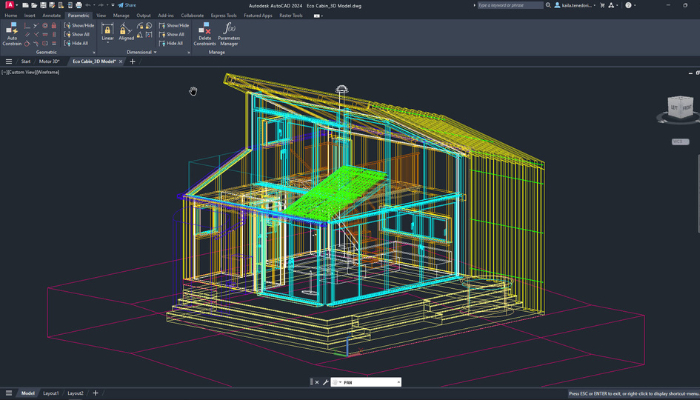This screenshot has height=400, width=700.
Task: Select the Collinear geometric constraint icon
Action: pyautogui.click(x=36, y=25)
